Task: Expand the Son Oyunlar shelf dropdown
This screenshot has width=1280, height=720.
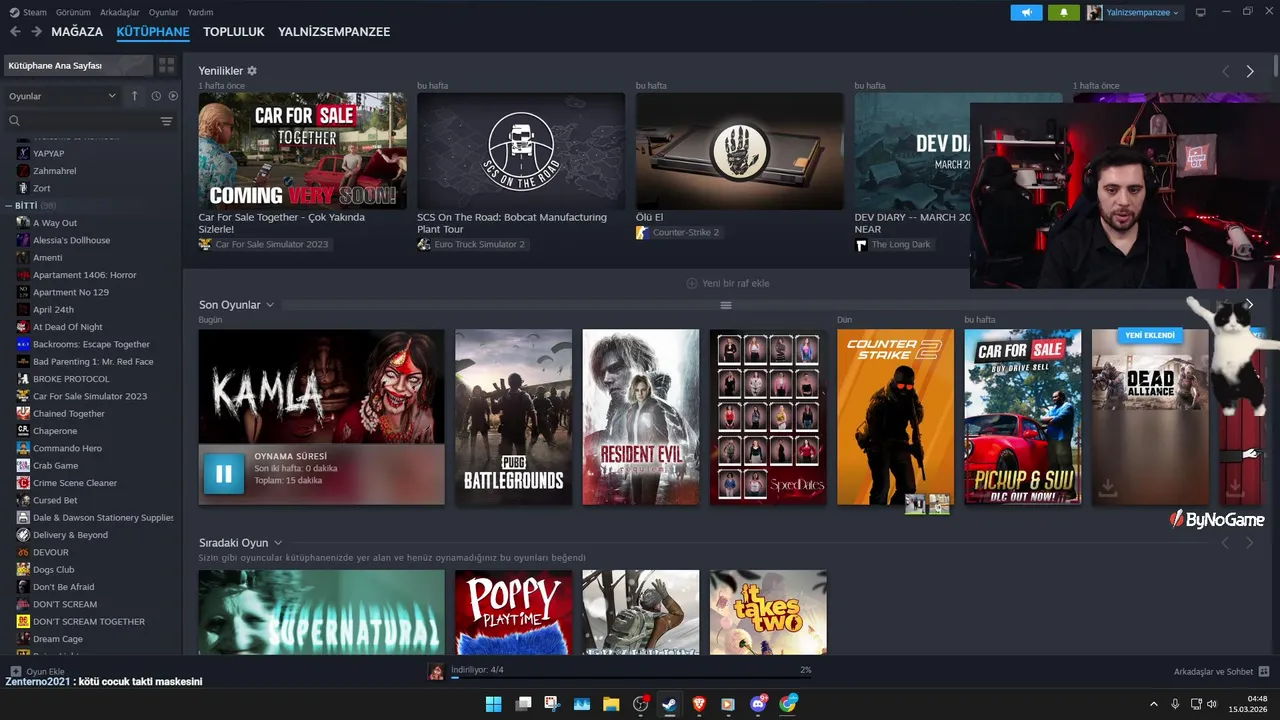Action: (x=270, y=305)
